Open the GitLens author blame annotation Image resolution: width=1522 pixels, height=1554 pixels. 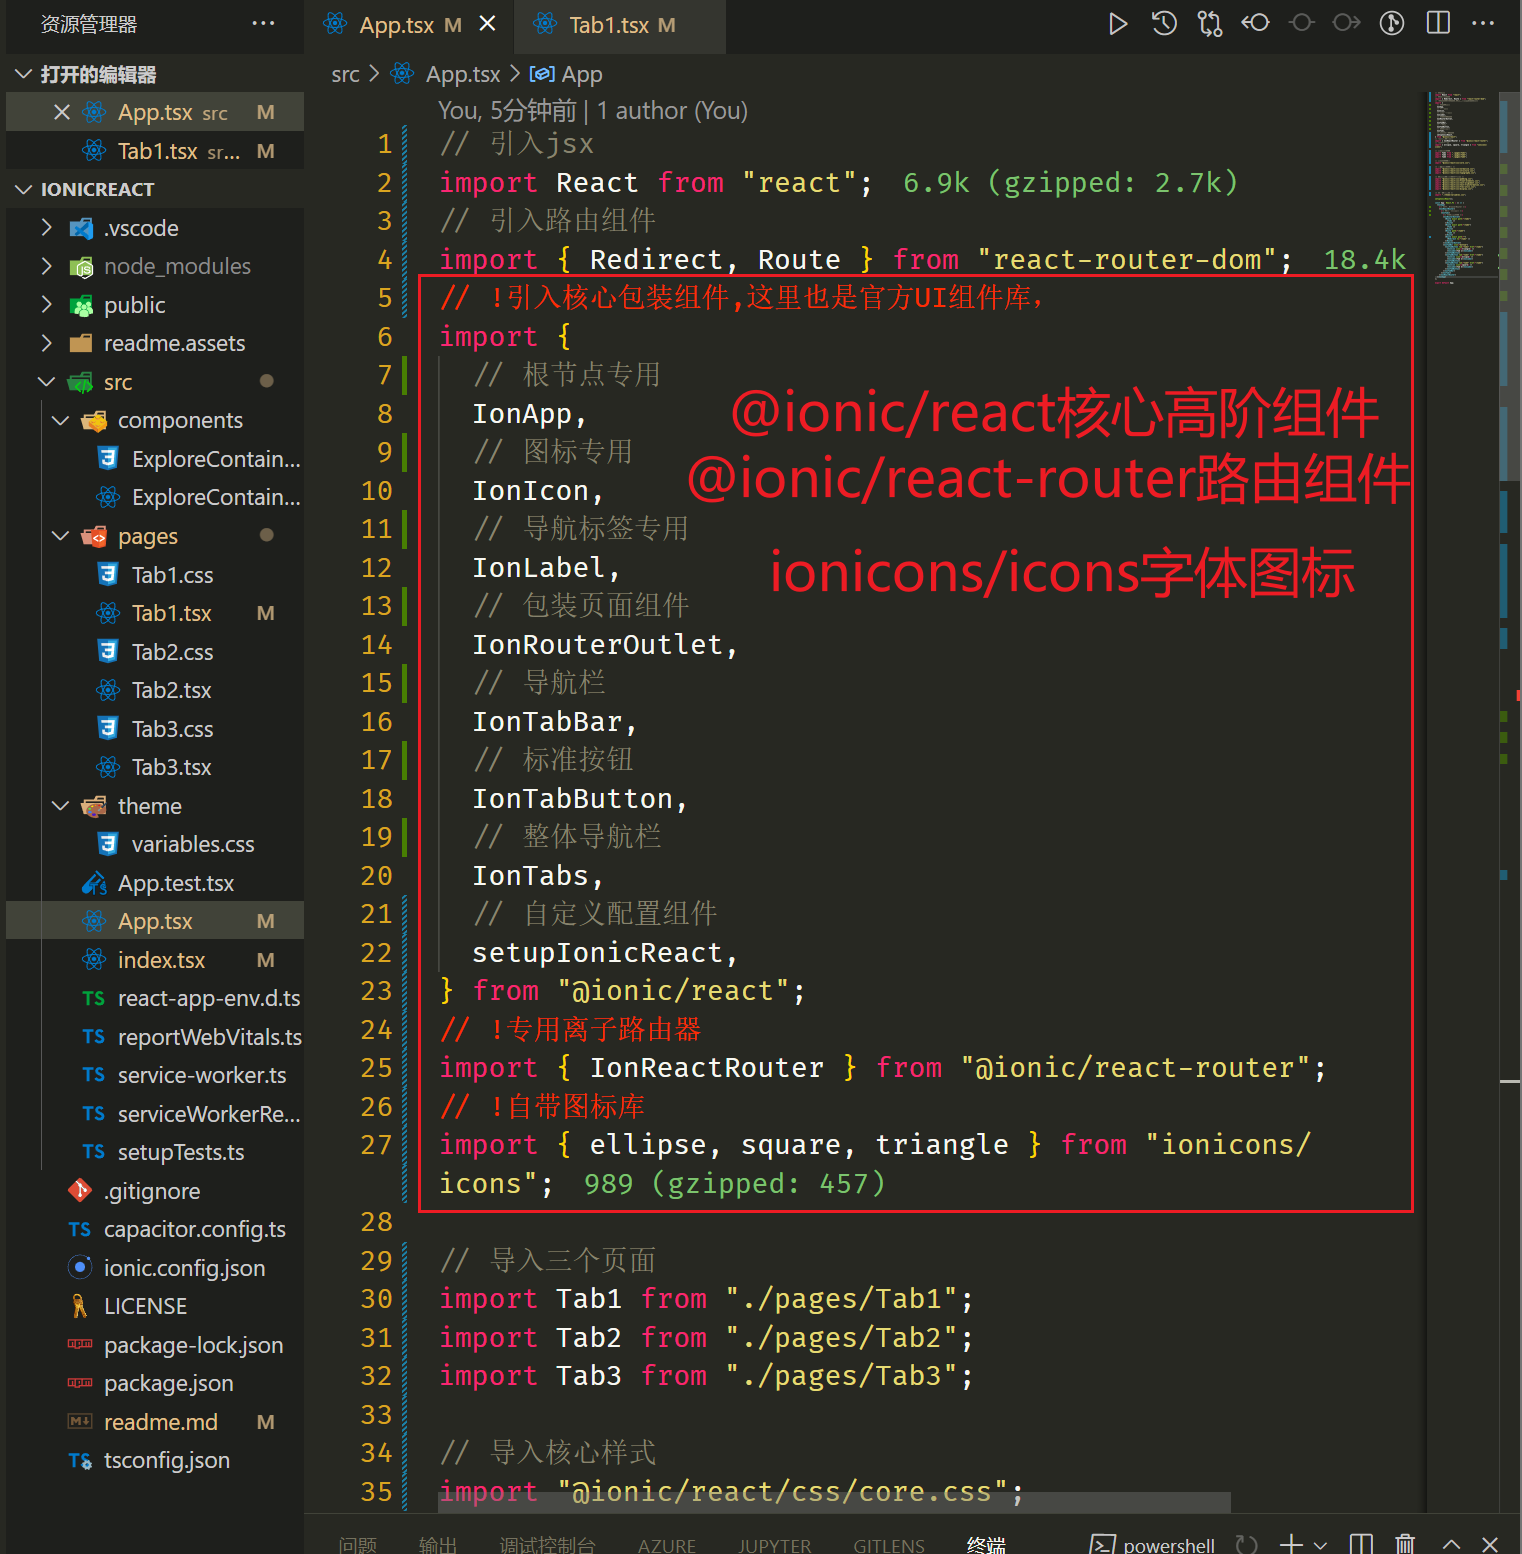coord(593,110)
